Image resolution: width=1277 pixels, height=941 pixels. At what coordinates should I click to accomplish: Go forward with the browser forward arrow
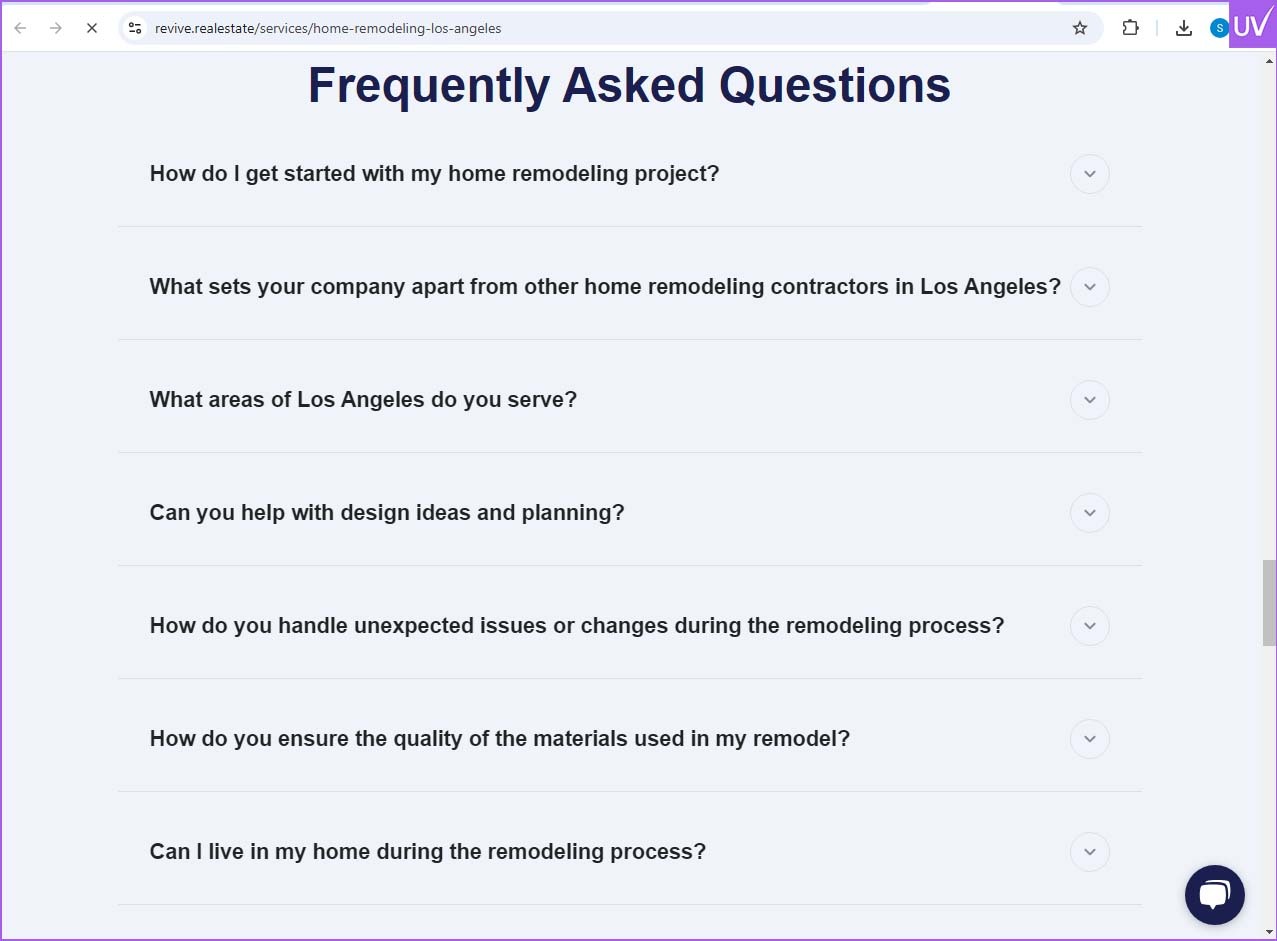click(x=56, y=28)
